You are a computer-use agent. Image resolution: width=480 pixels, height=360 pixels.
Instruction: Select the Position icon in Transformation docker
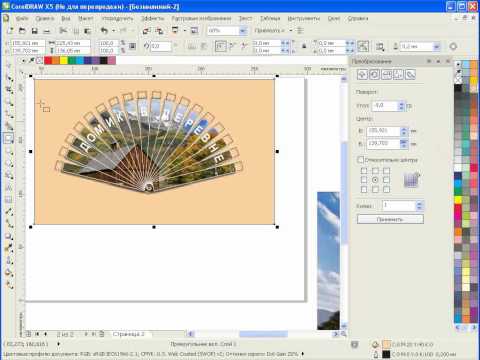click(362, 74)
